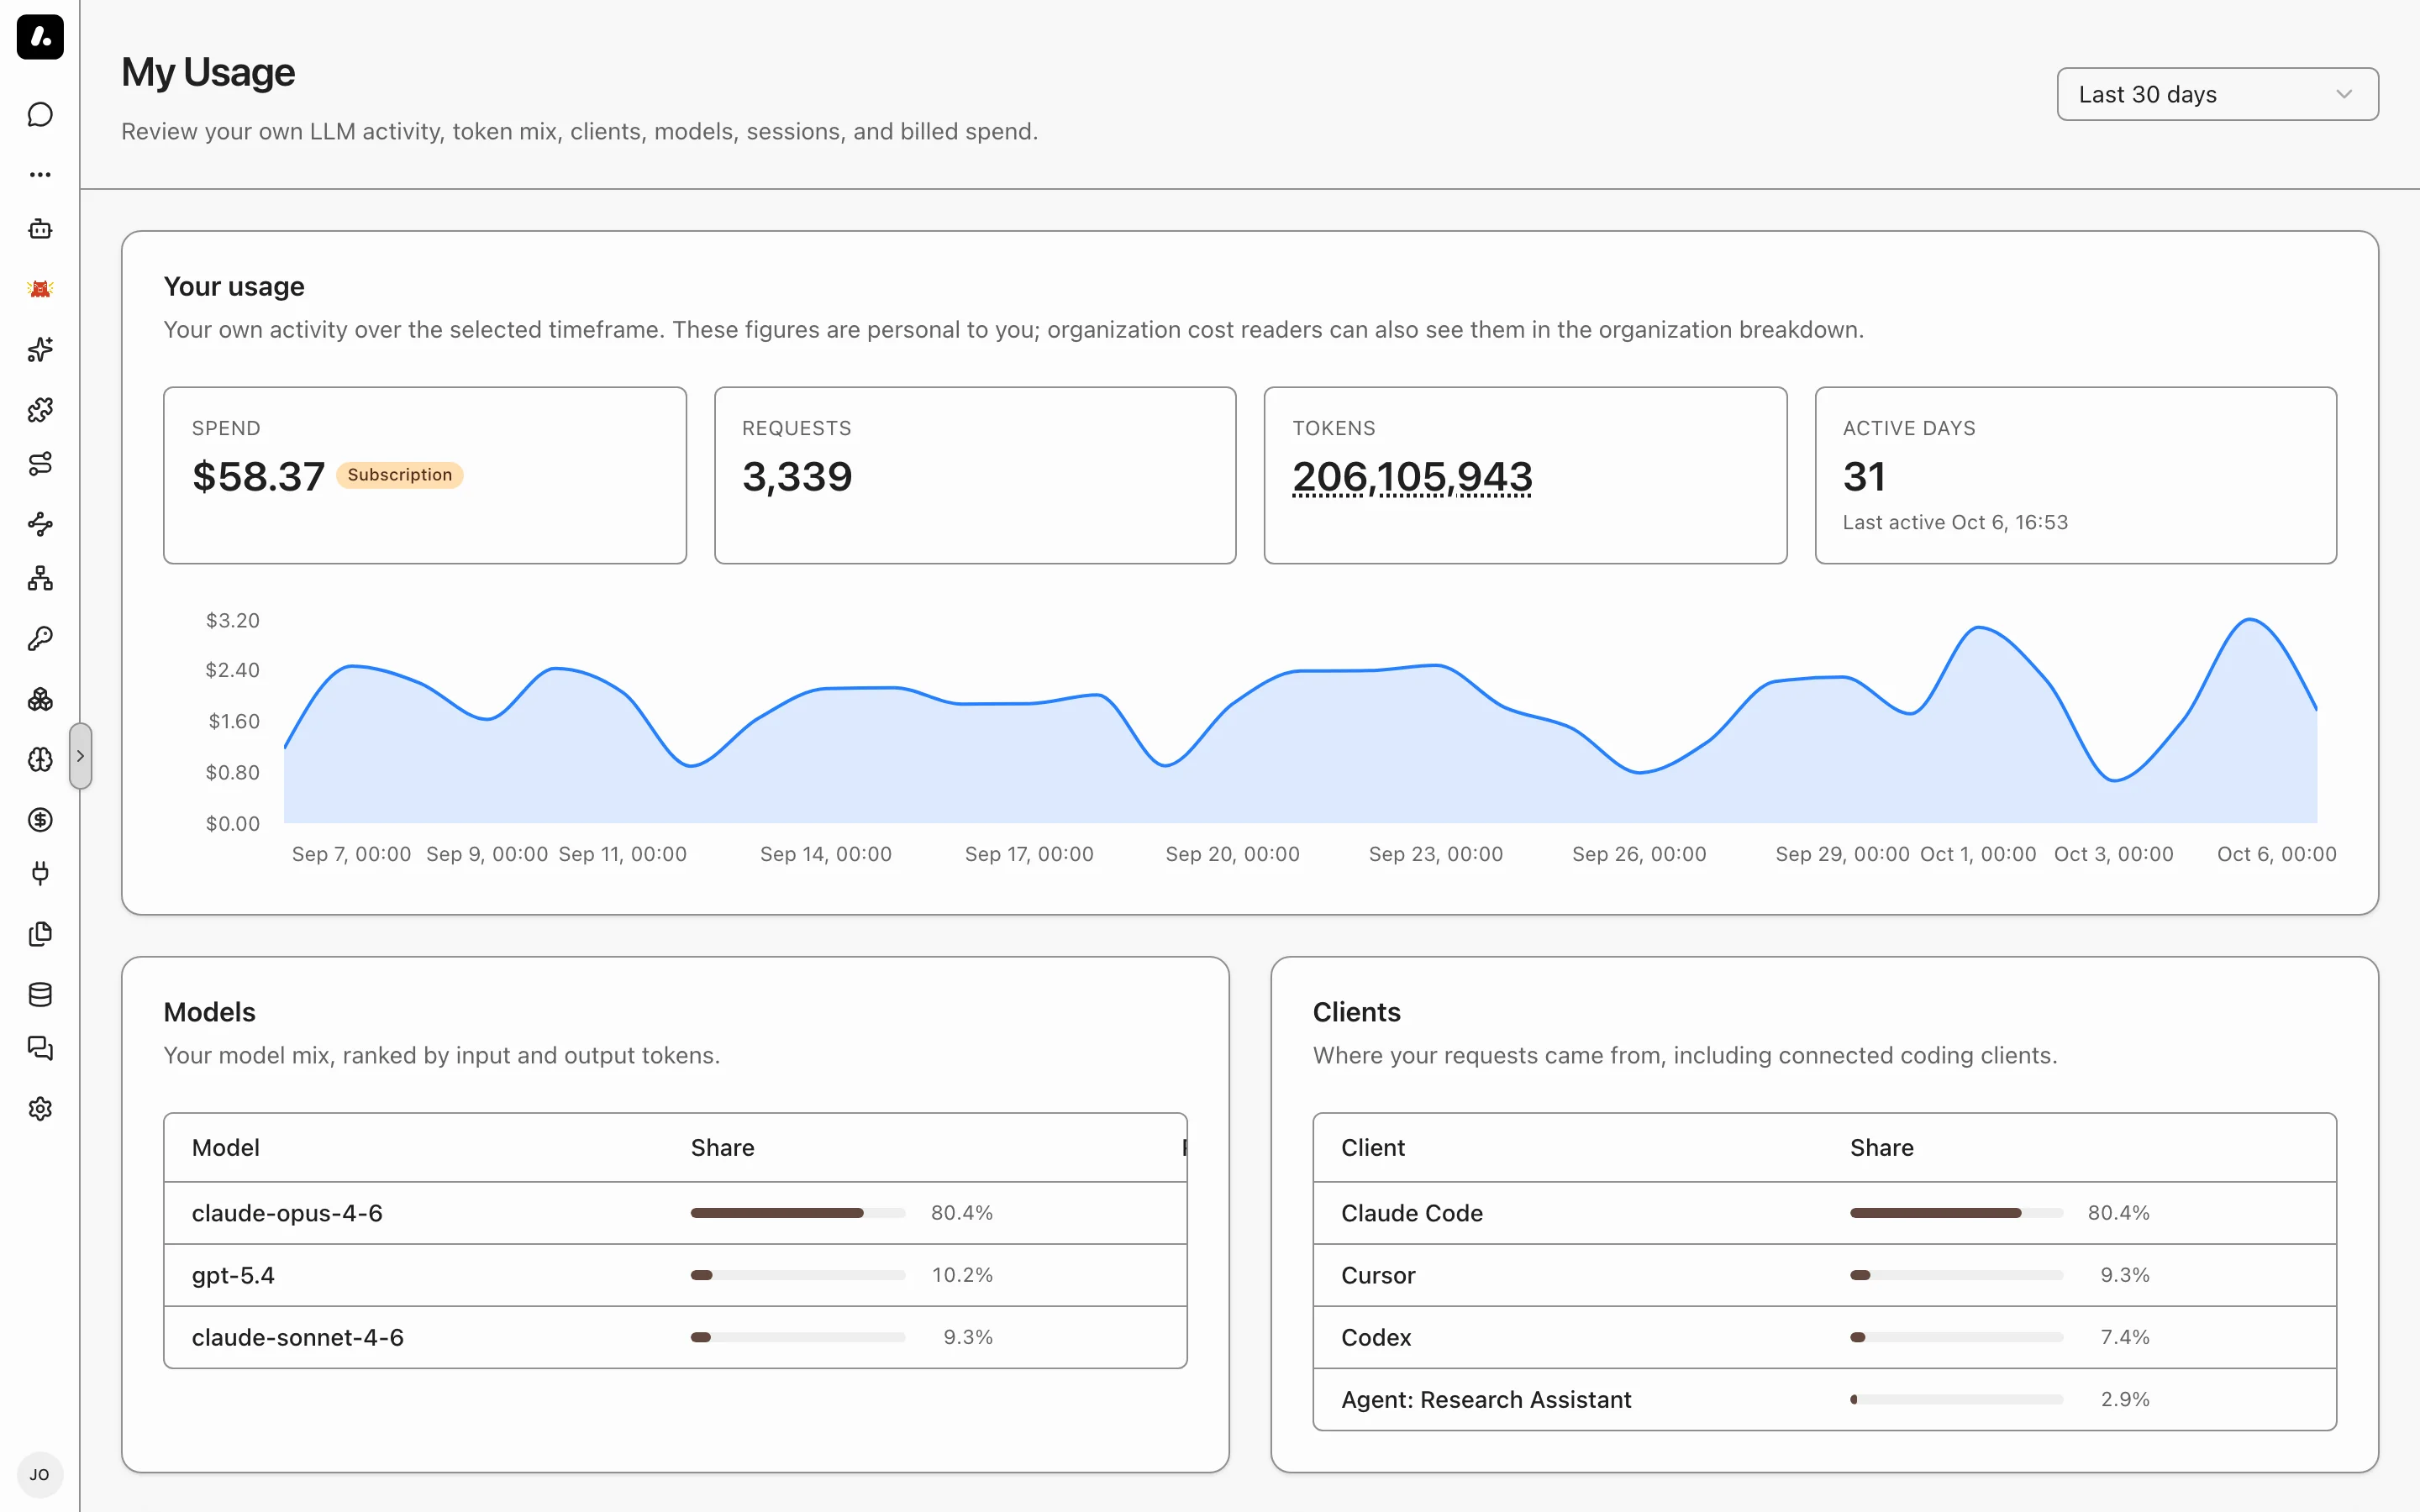Click the JO user avatar
The width and height of the screenshot is (2420, 1512).
40,1475
